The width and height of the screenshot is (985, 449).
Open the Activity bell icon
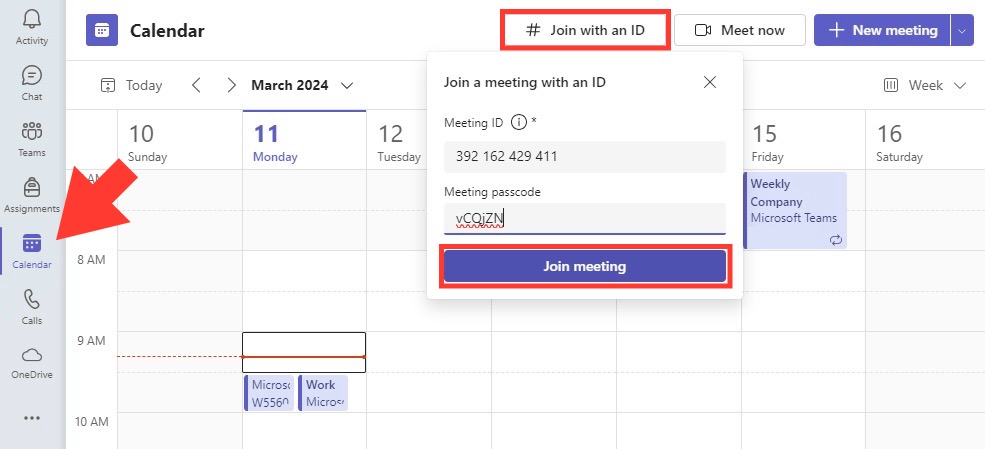(x=31, y=19)
